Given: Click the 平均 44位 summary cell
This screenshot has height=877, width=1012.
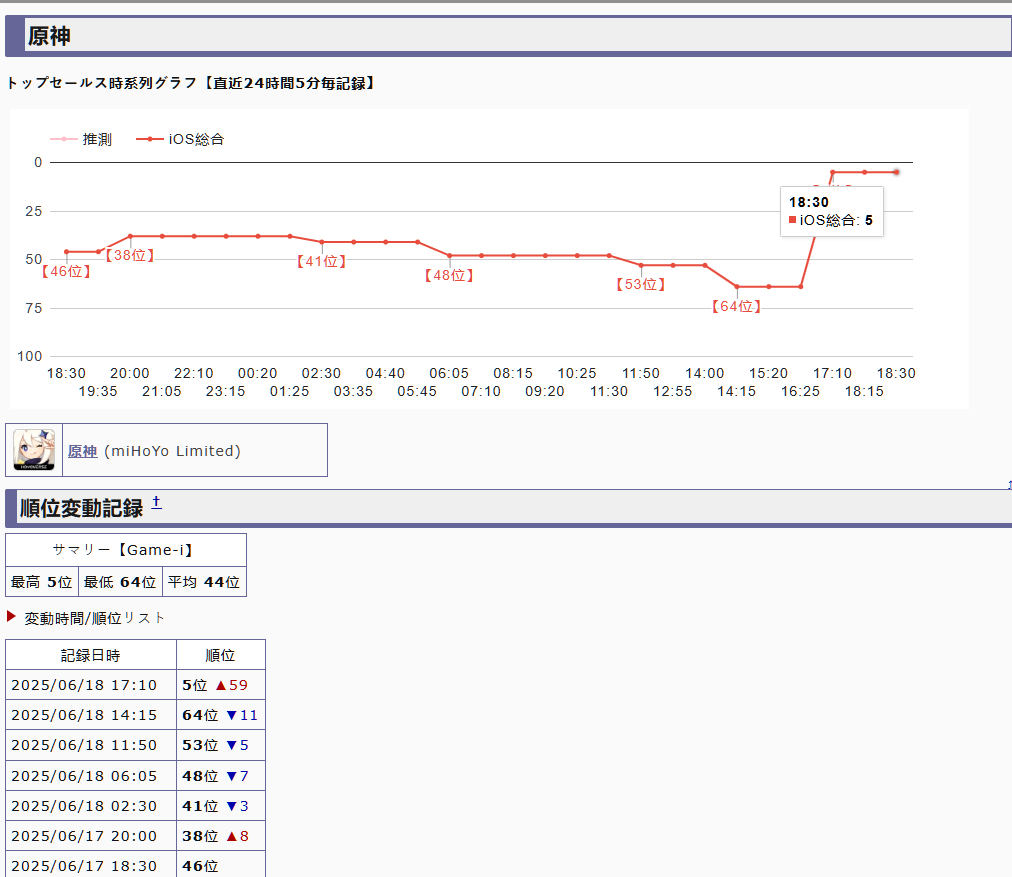Looking at the screenshot, I should (204, 582).
